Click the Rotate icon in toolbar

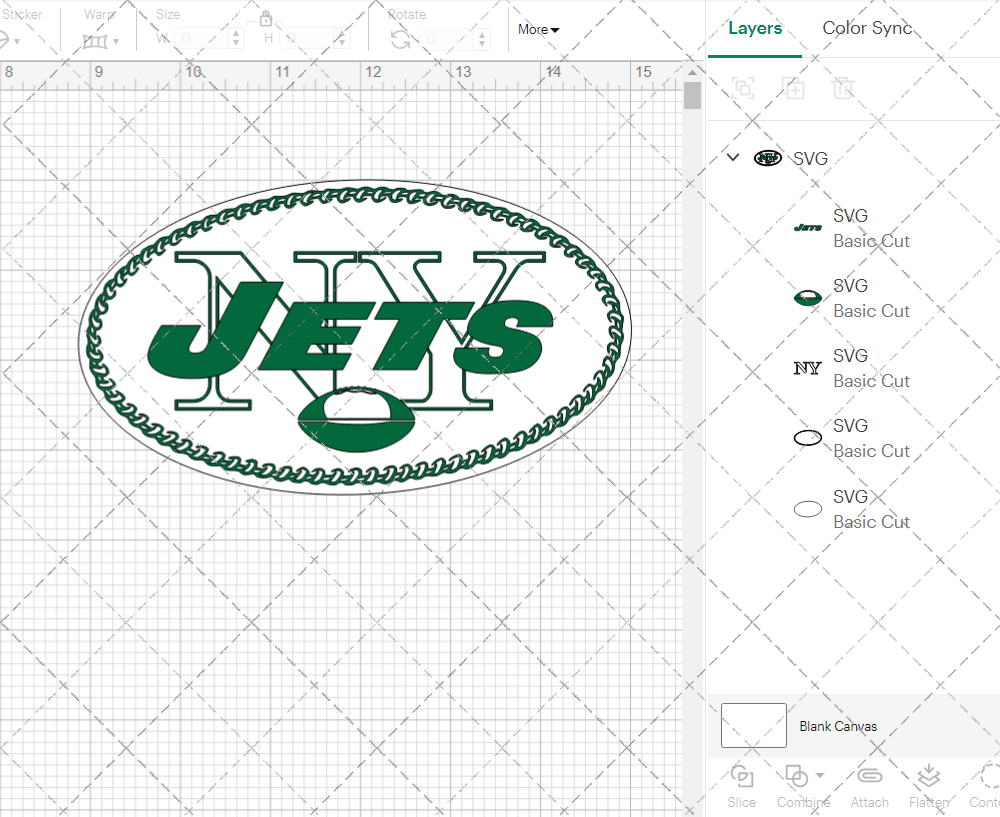(401, 40)
